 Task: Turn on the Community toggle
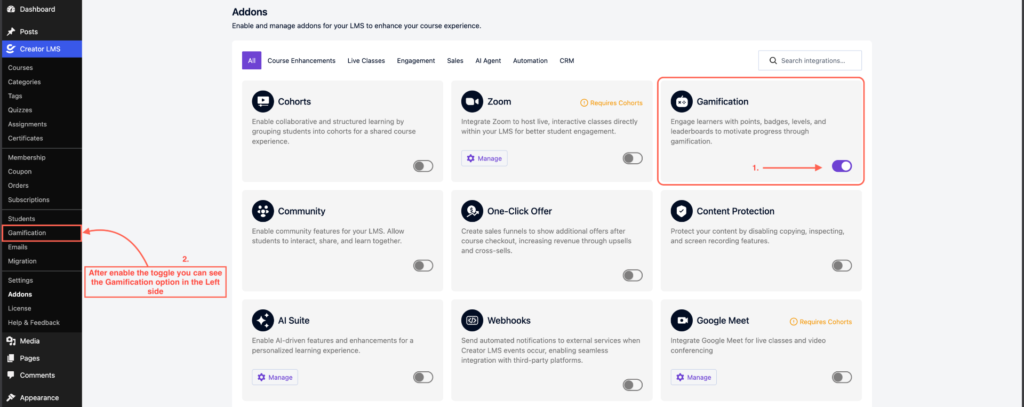[x=423, y=265]
